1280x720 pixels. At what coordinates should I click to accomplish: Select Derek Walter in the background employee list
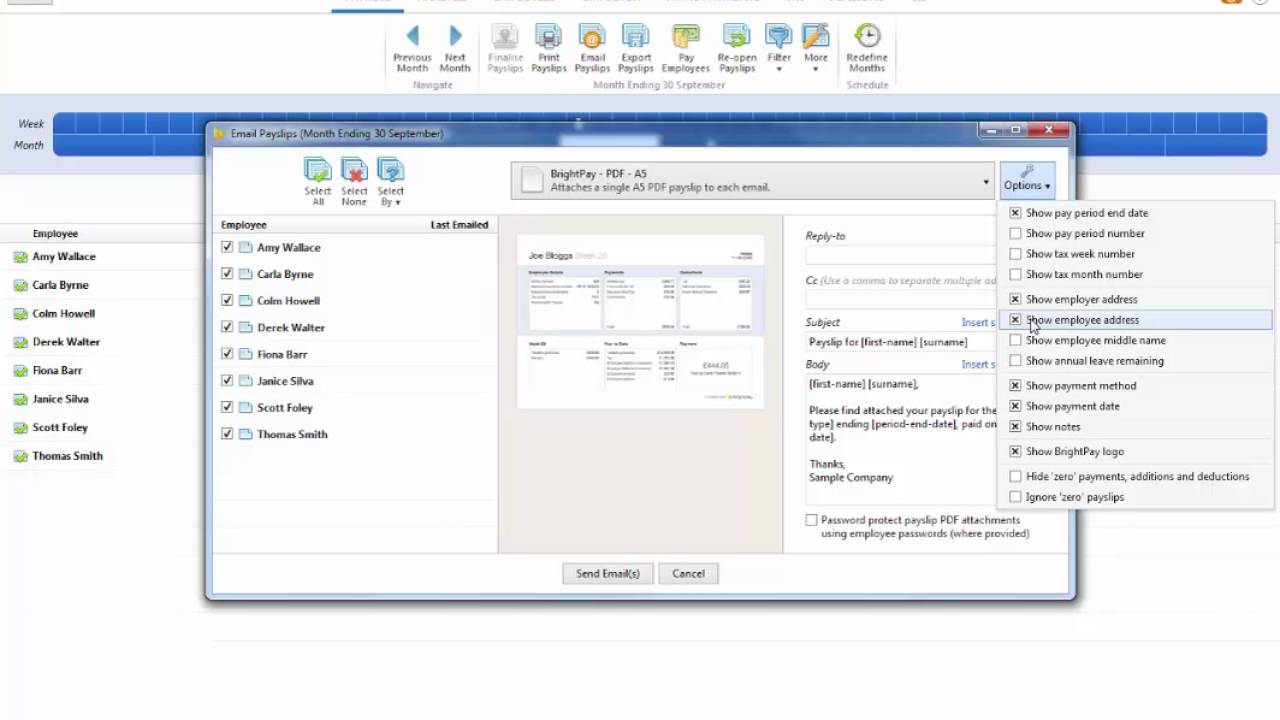(x=66, y=342)
